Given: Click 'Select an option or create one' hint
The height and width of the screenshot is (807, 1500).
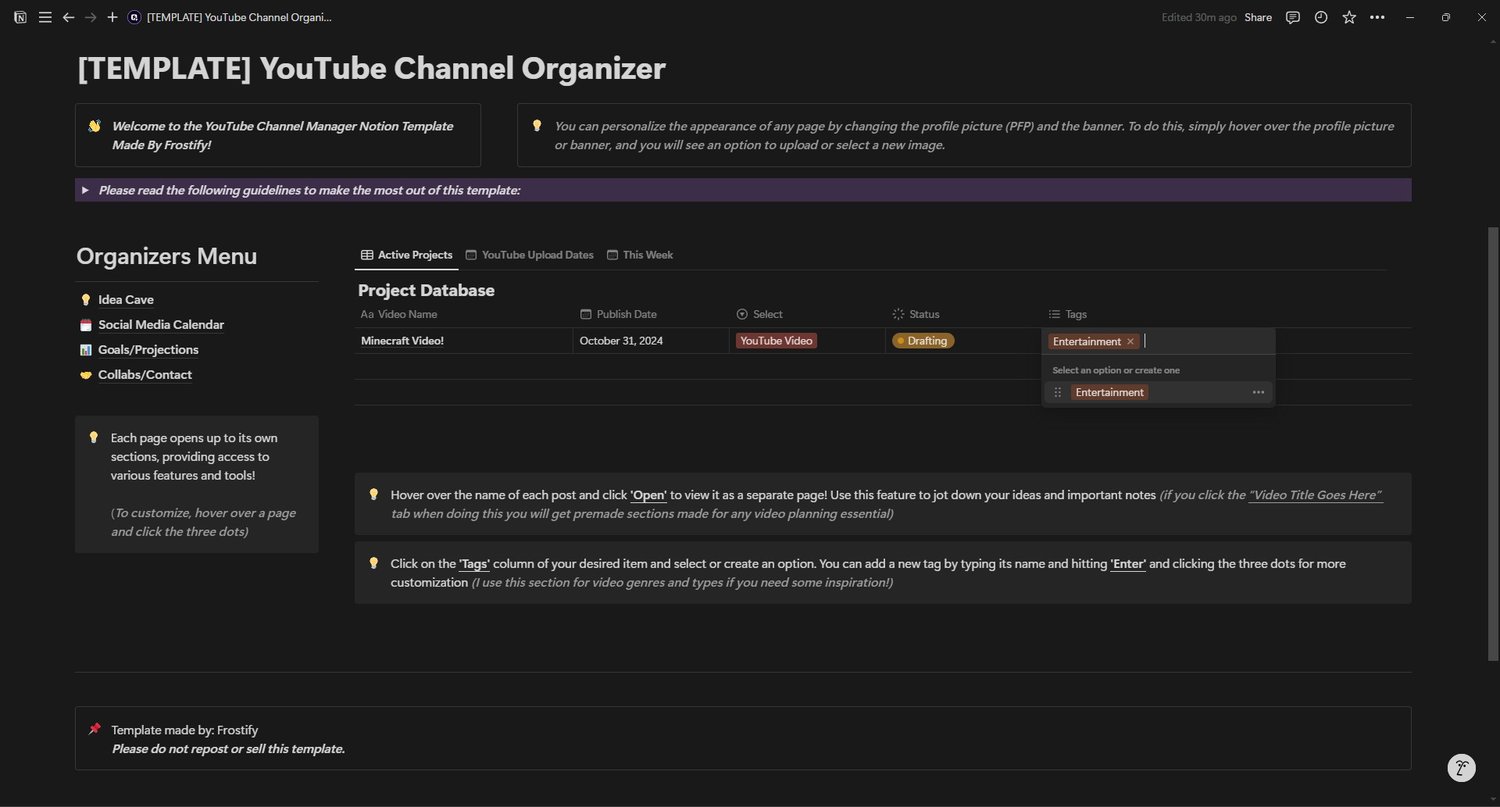Looking at the screenshot, I should click(x=1116, y=370).
